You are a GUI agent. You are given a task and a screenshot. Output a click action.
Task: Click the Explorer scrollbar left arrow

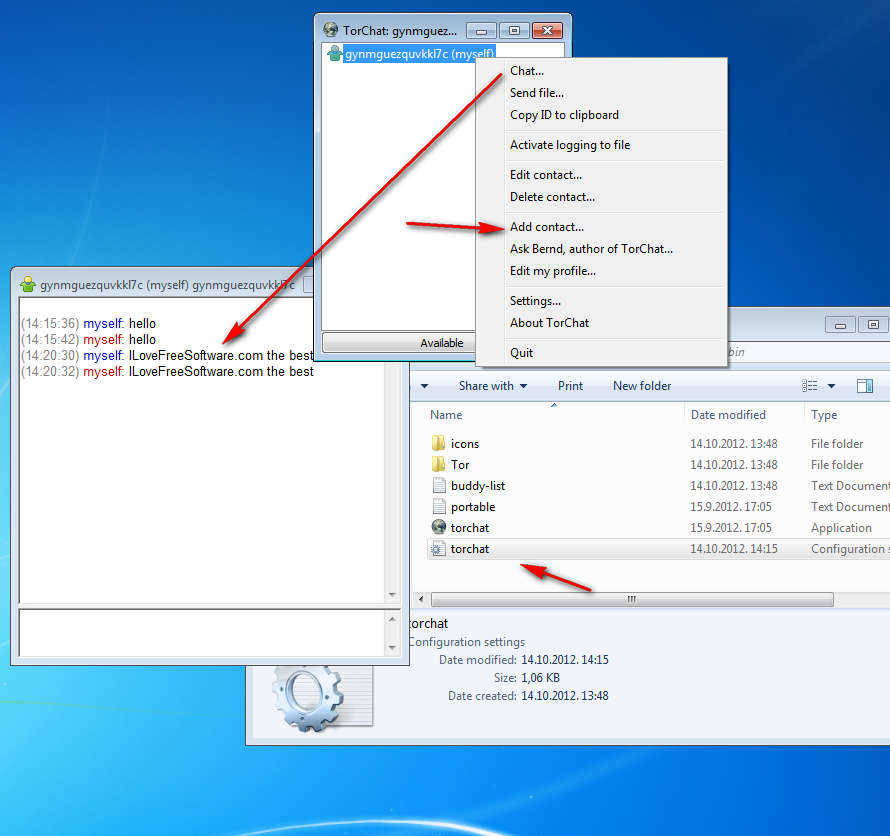pyautogui.click(x=421, y=599)
